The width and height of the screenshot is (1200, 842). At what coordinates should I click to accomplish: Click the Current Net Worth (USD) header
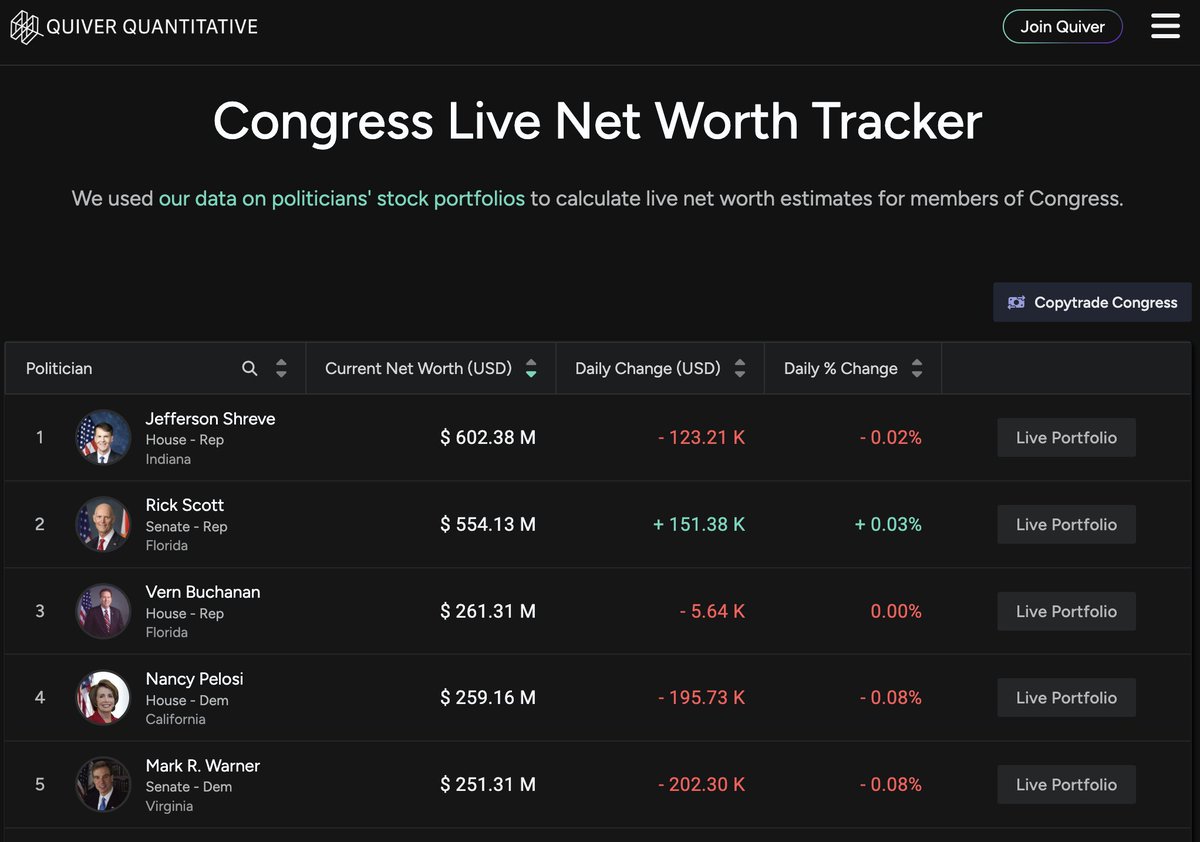coord(418,368)
